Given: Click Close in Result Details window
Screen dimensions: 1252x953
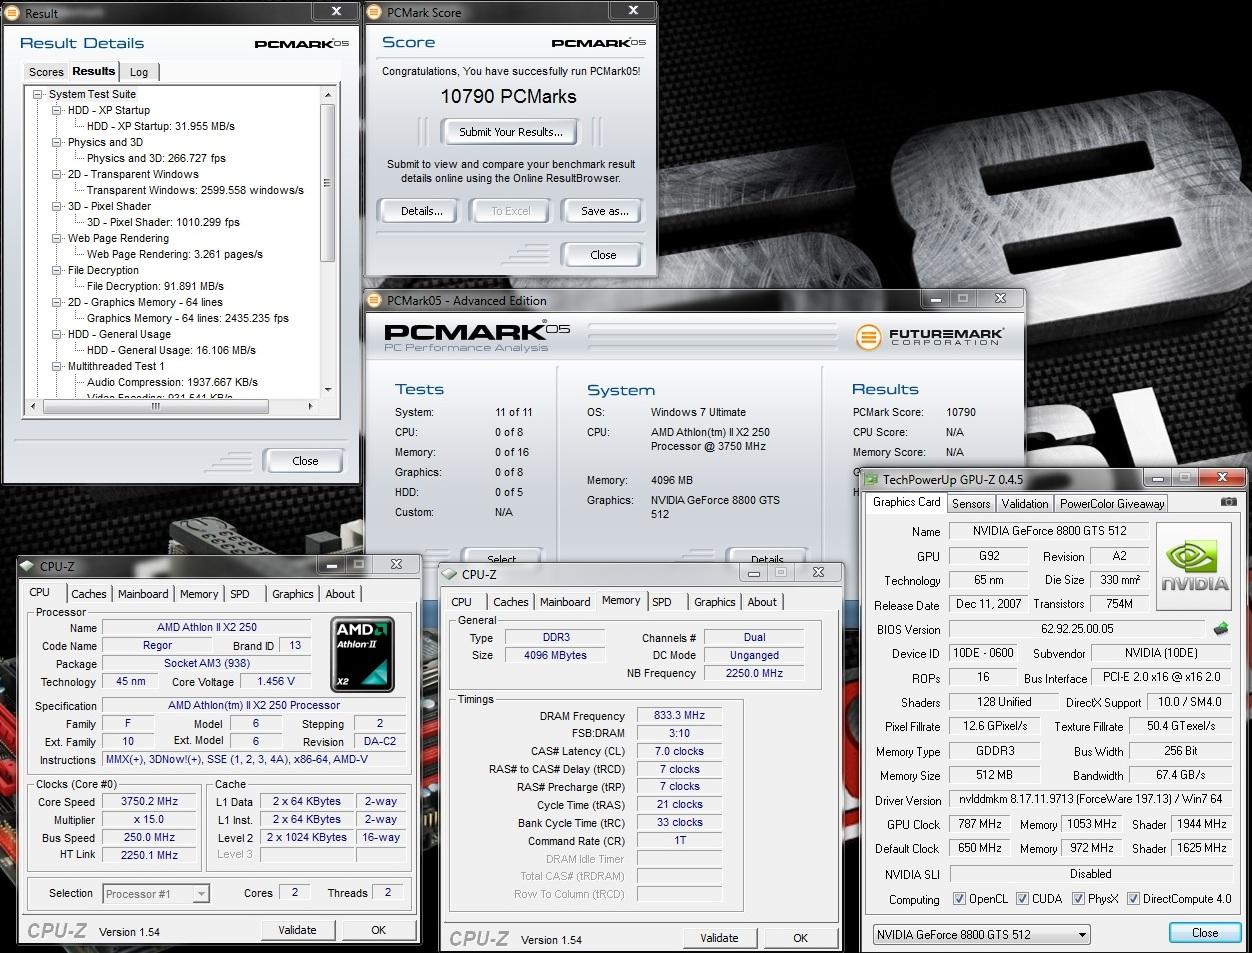Looking at the screenshot, I should pyautogui.click(x=305, y=461).
